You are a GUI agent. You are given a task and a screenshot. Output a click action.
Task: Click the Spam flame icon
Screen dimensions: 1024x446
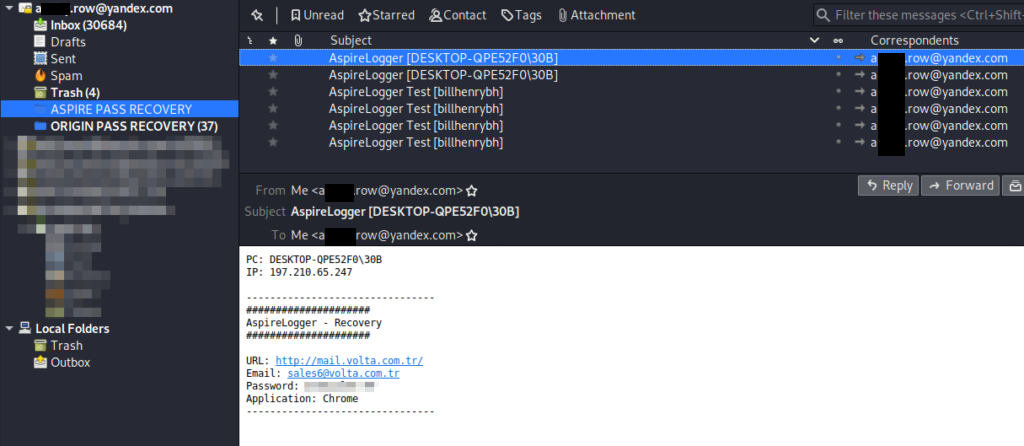(x=40, y=76)
